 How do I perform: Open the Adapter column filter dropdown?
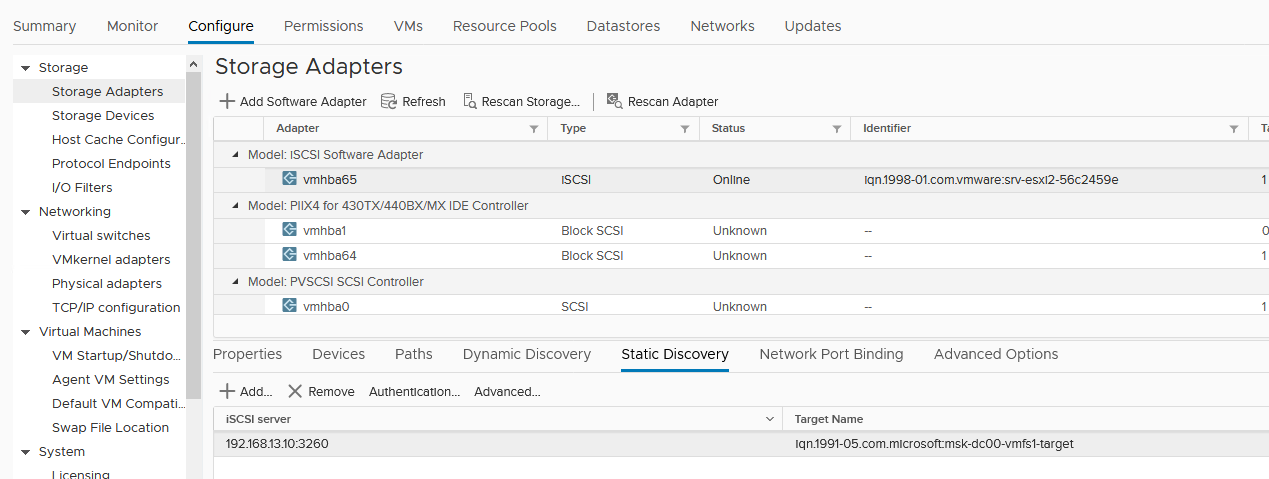533,129
